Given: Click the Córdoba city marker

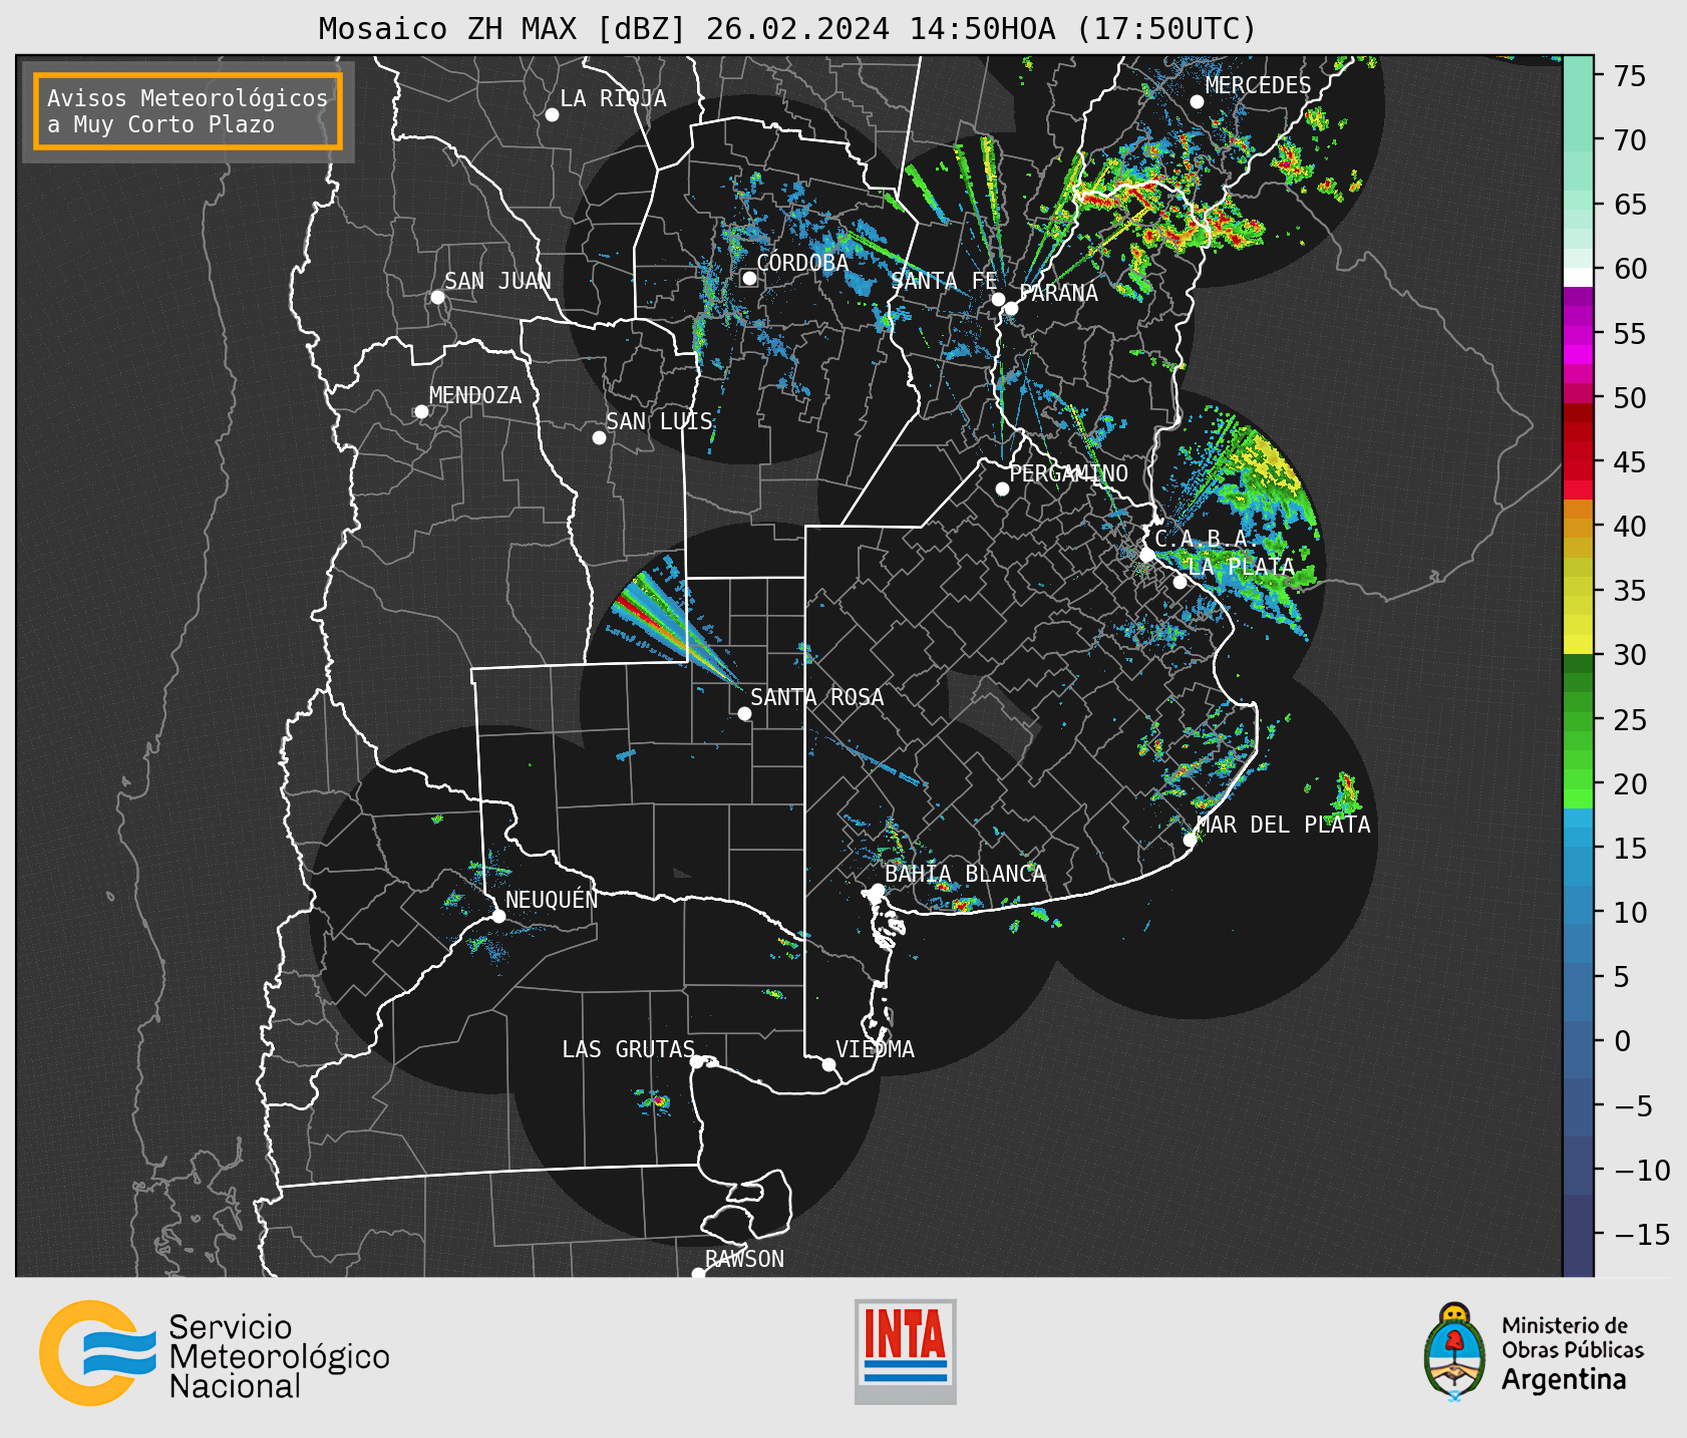Looking at the screenshot, I should coord(749,278).
